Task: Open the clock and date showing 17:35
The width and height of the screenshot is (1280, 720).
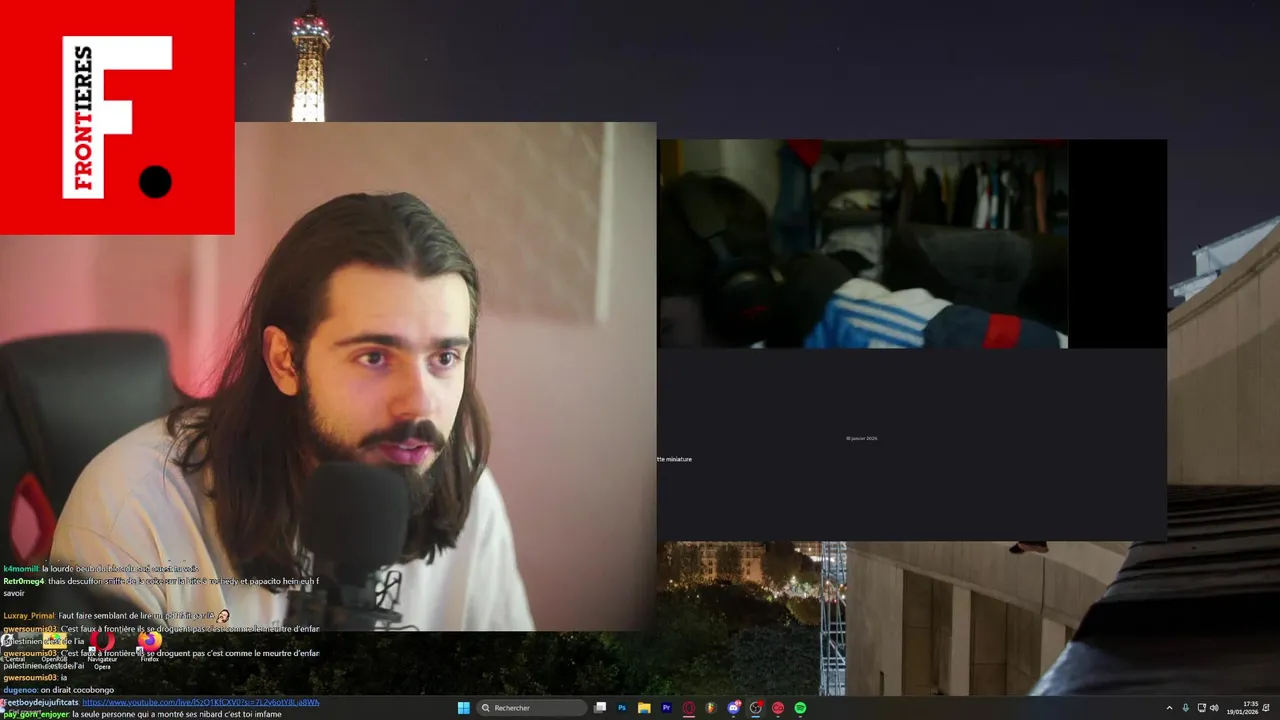Action: 1242,708
